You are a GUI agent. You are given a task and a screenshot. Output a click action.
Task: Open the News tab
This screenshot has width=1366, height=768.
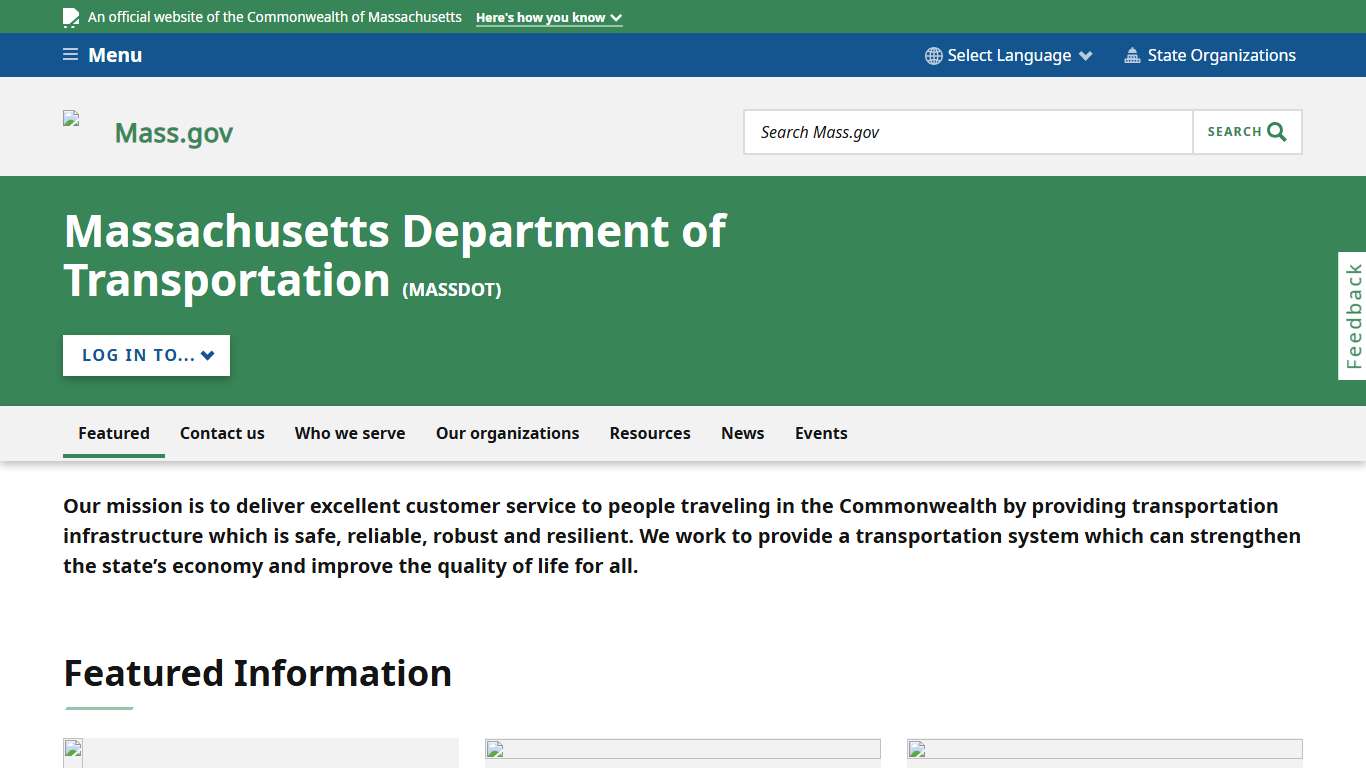pyautogui.click(x=742, y=433)
